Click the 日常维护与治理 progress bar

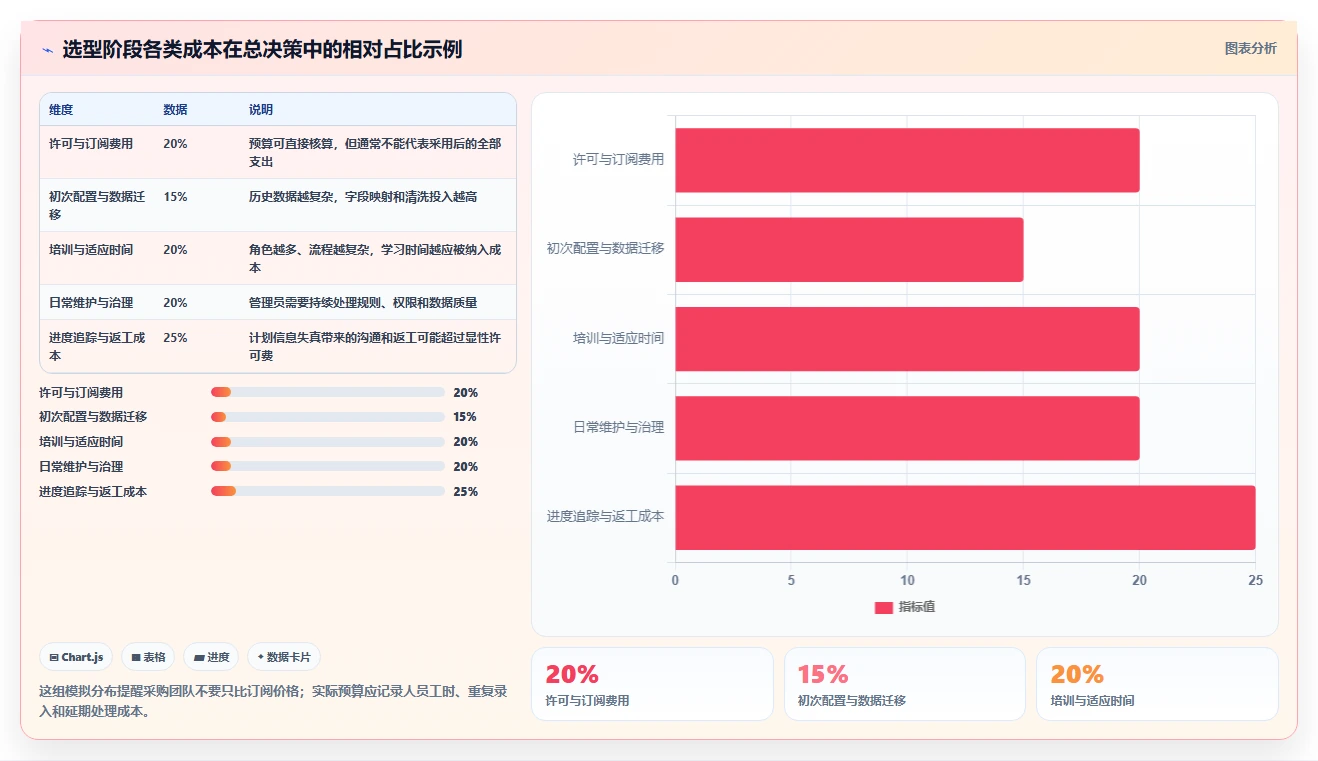point(328,466)
